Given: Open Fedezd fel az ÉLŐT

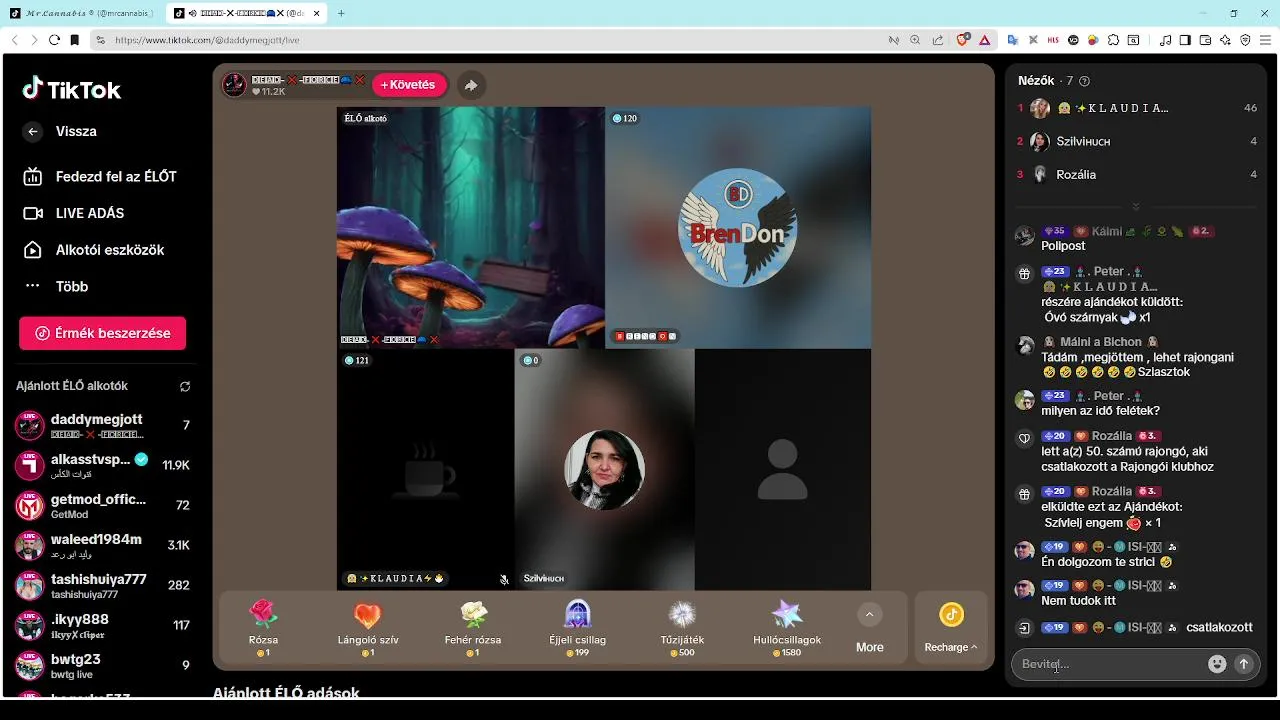Looking at the screenshot, I should coord(100,176).
